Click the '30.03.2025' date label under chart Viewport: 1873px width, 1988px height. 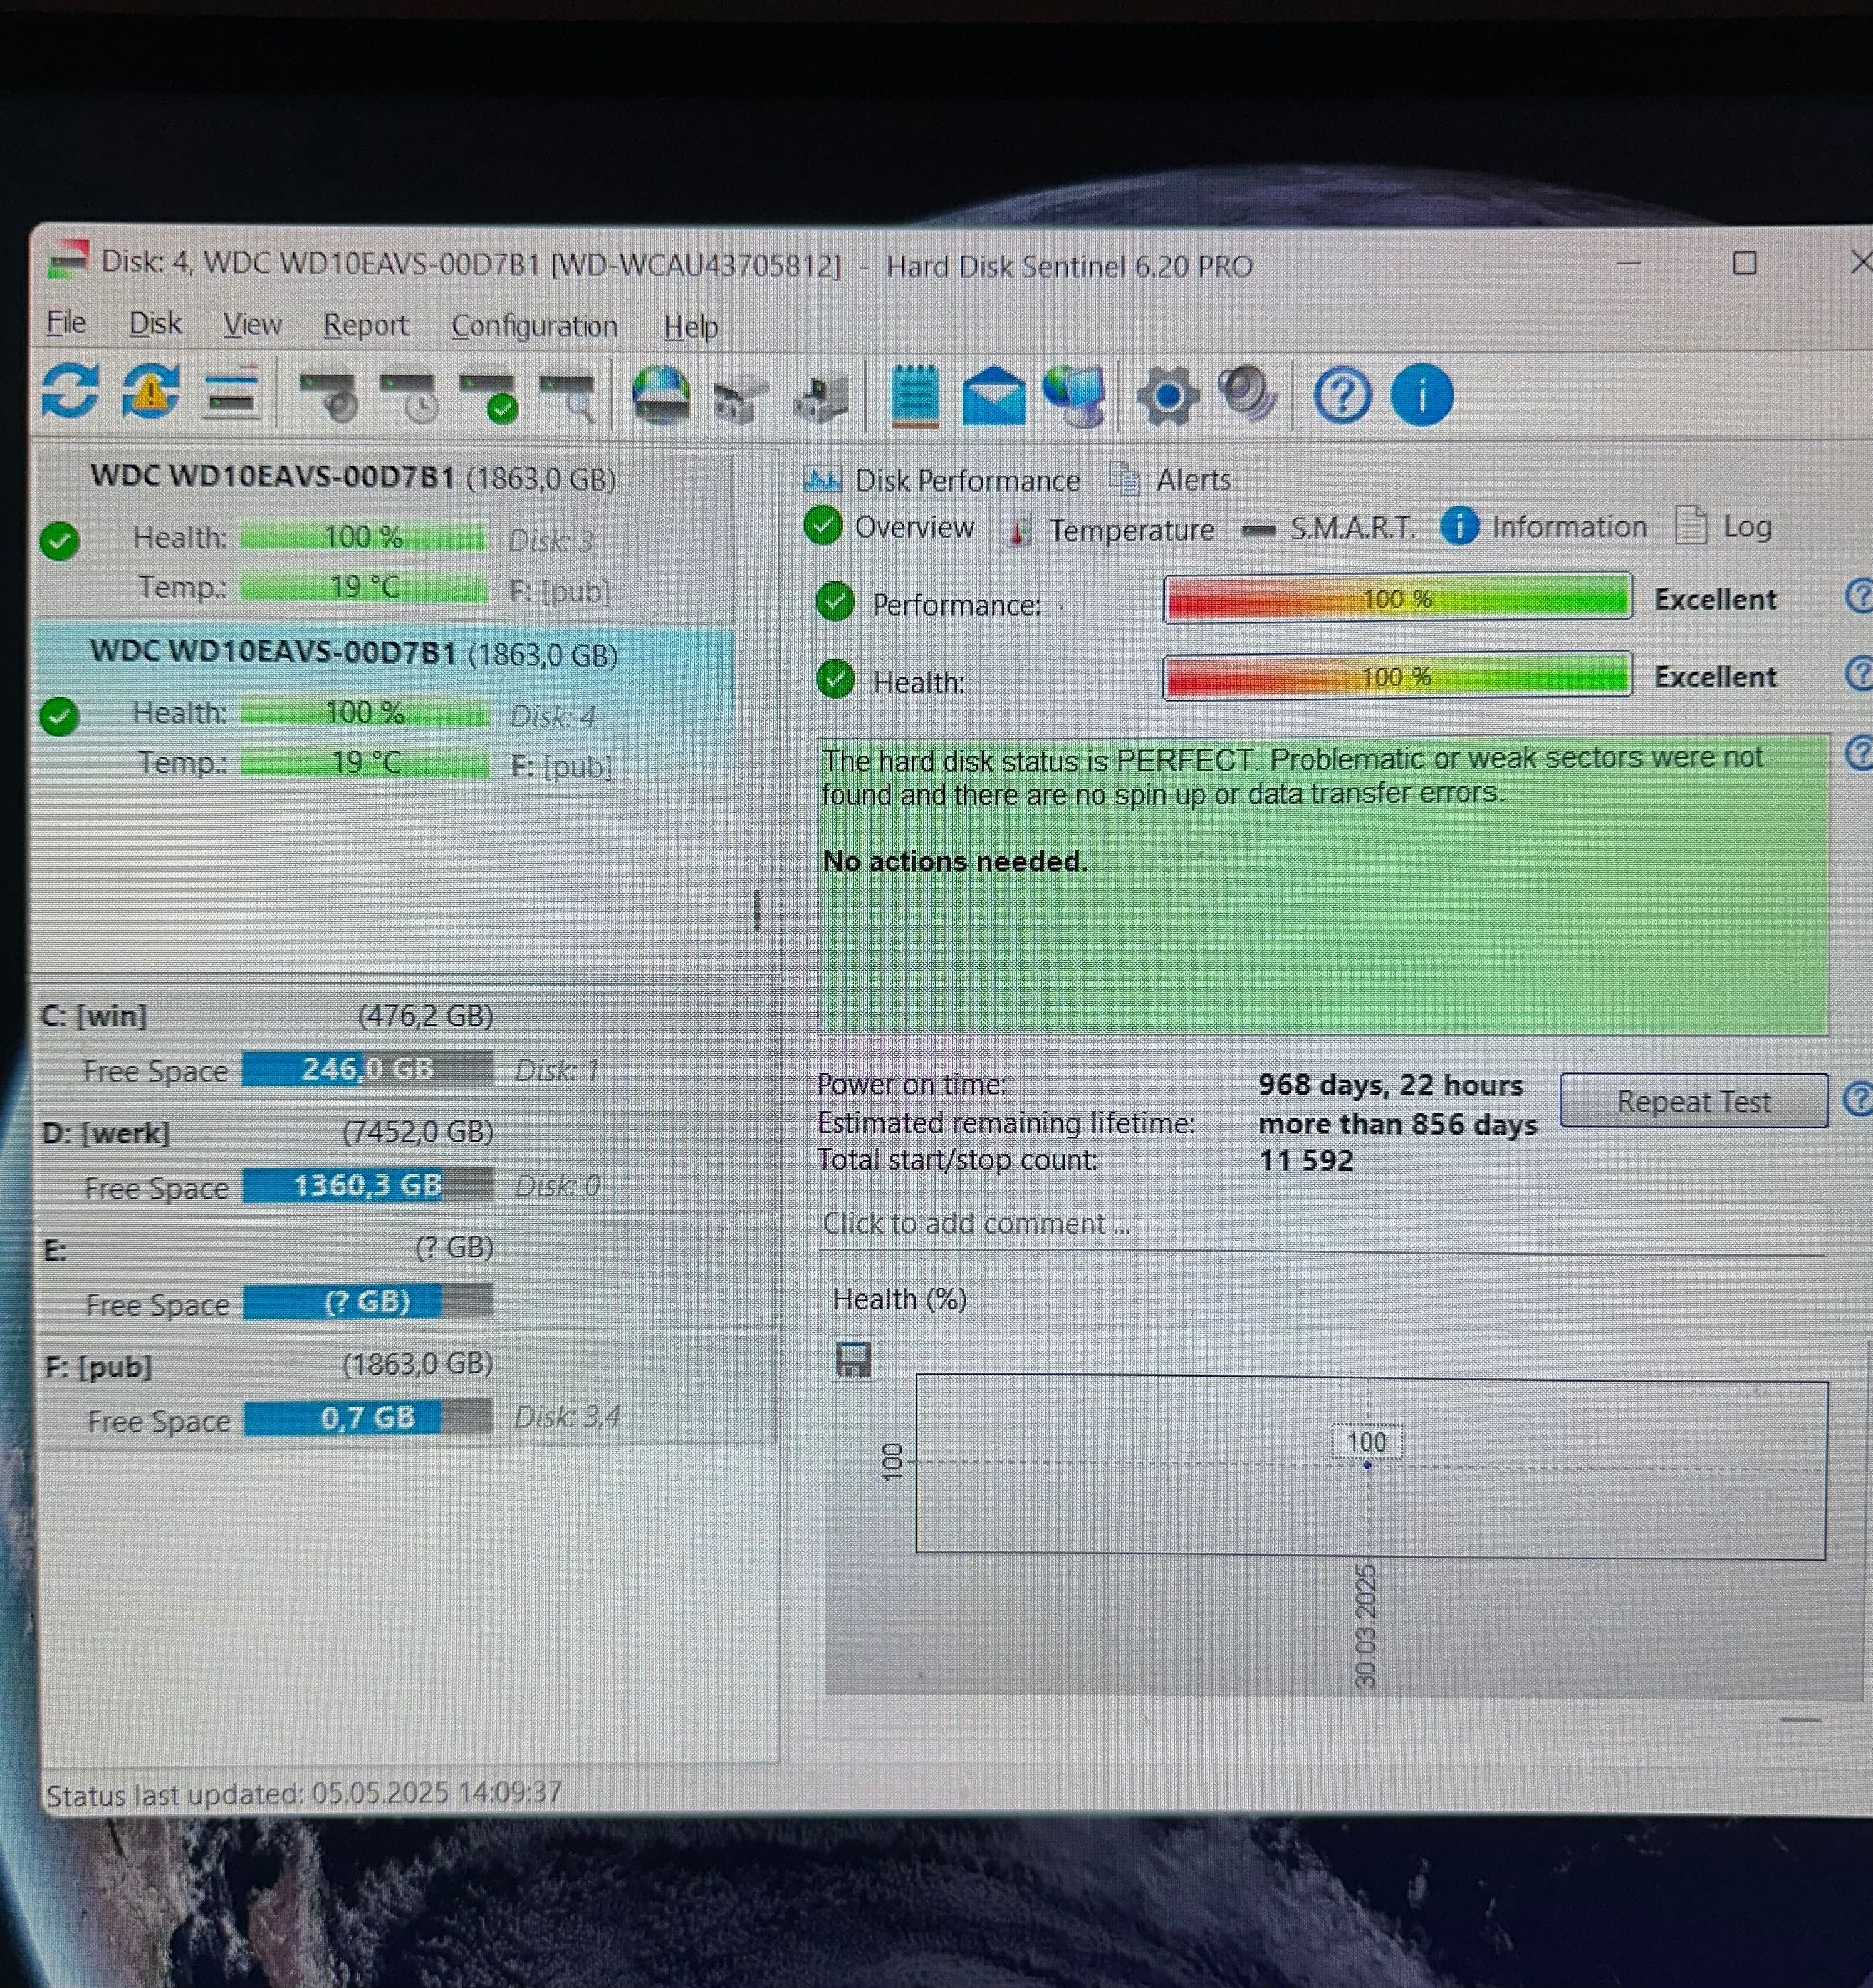pyautogui.click(x=1365, y=1627)
